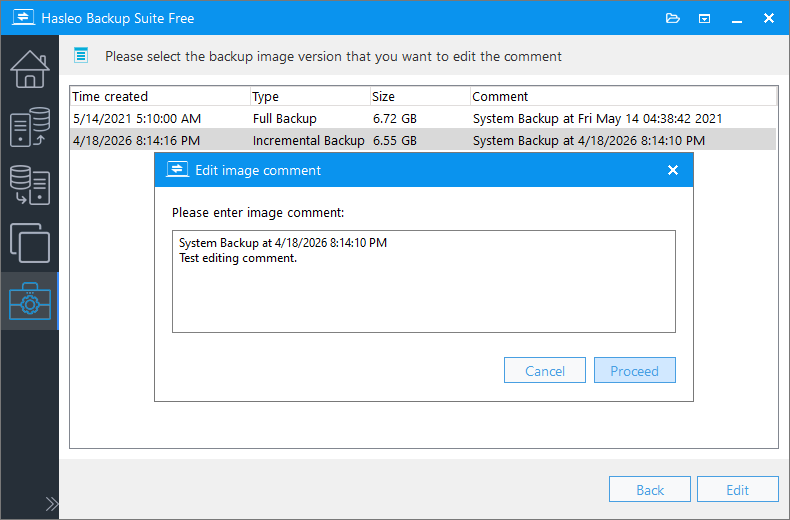Click Proceed to save the comment
Image resolution: width=790 pixels, height=520 pixels.
click(x=634, y=370)
